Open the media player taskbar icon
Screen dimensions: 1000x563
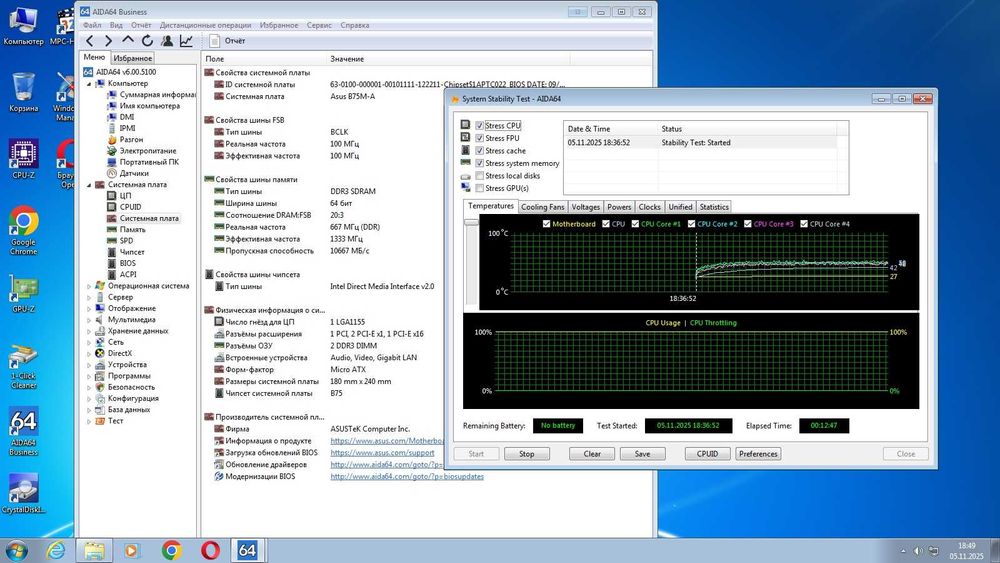(132, 550)
